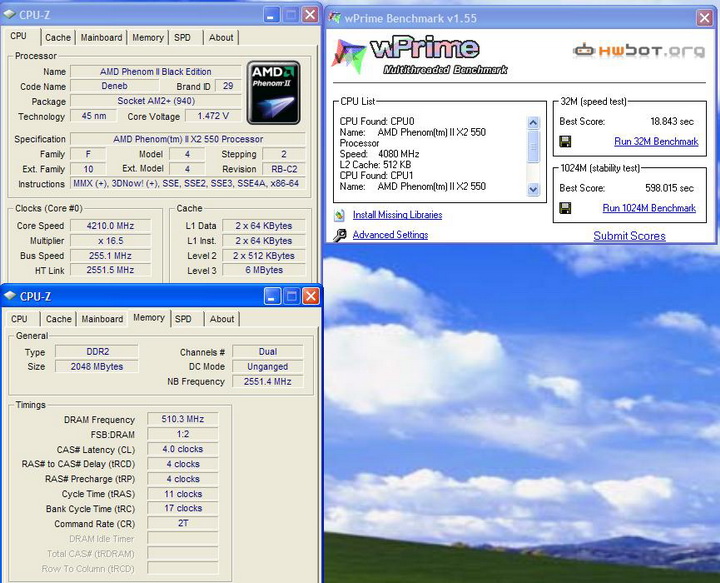Run the 1024M Benchmark
Image resolution: width=720 pixels, height=583 pixels.
coord(649,208)
